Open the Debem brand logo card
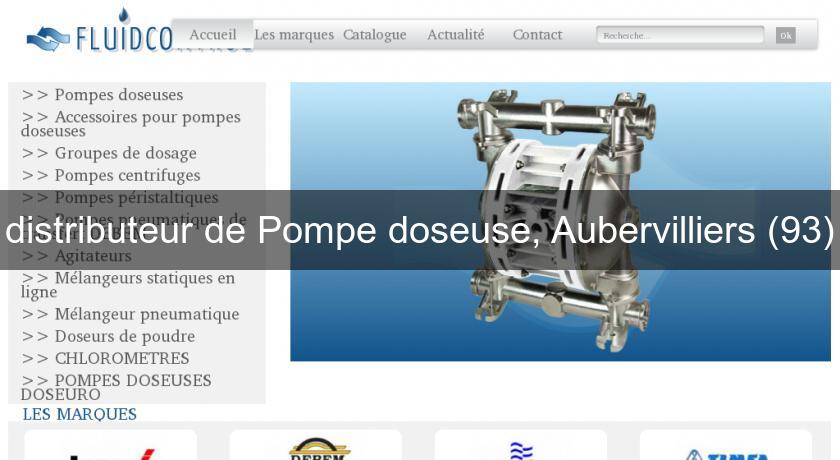 point(316,447)
